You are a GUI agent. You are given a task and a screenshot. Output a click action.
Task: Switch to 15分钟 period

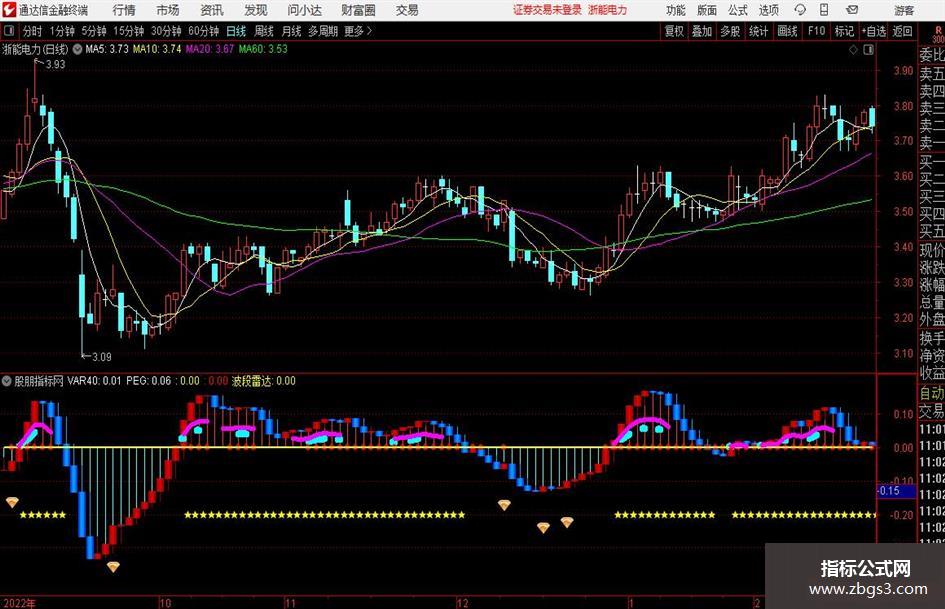pos(128,31)
